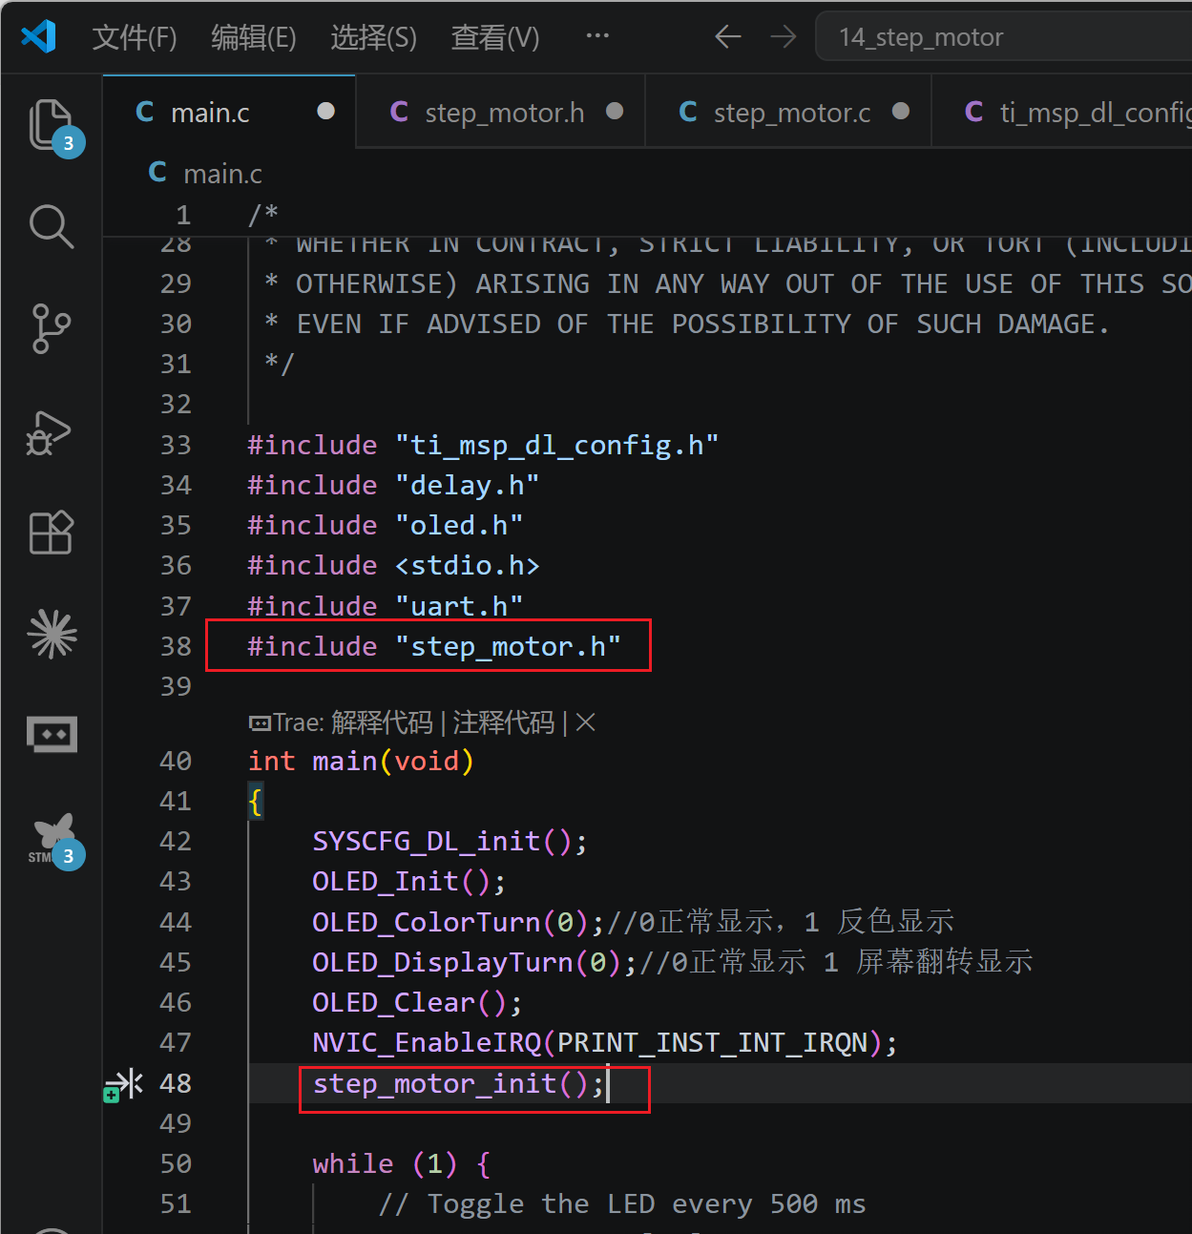Click 注释代码 code lens link
The image size is (1192, 1234).
(503, 723)
